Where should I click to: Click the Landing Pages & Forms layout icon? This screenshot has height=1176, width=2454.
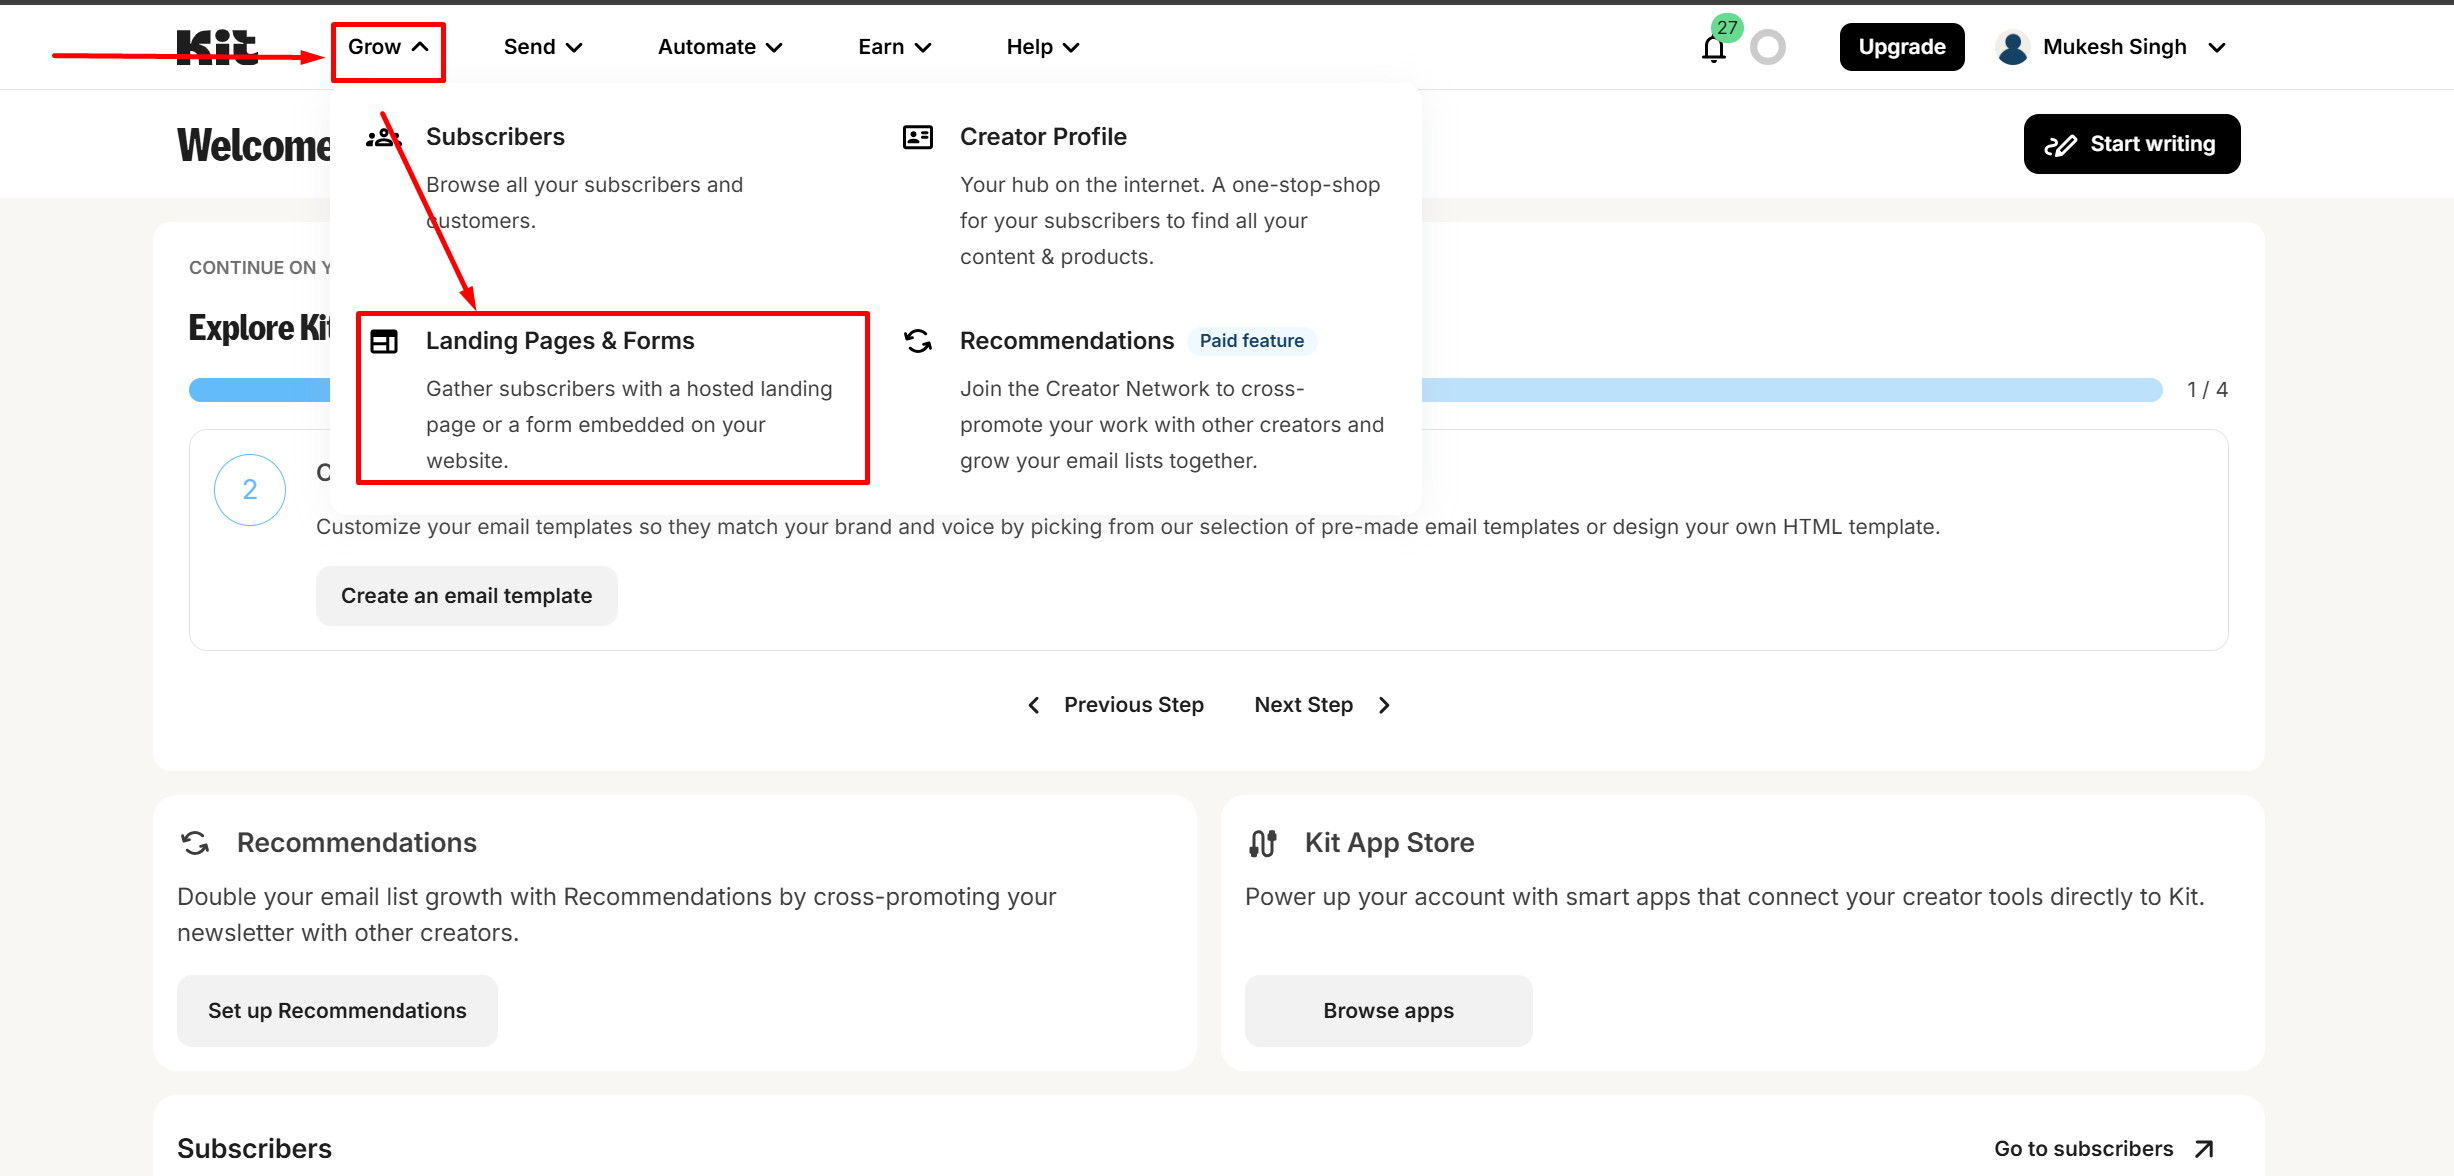pos(384,342)
